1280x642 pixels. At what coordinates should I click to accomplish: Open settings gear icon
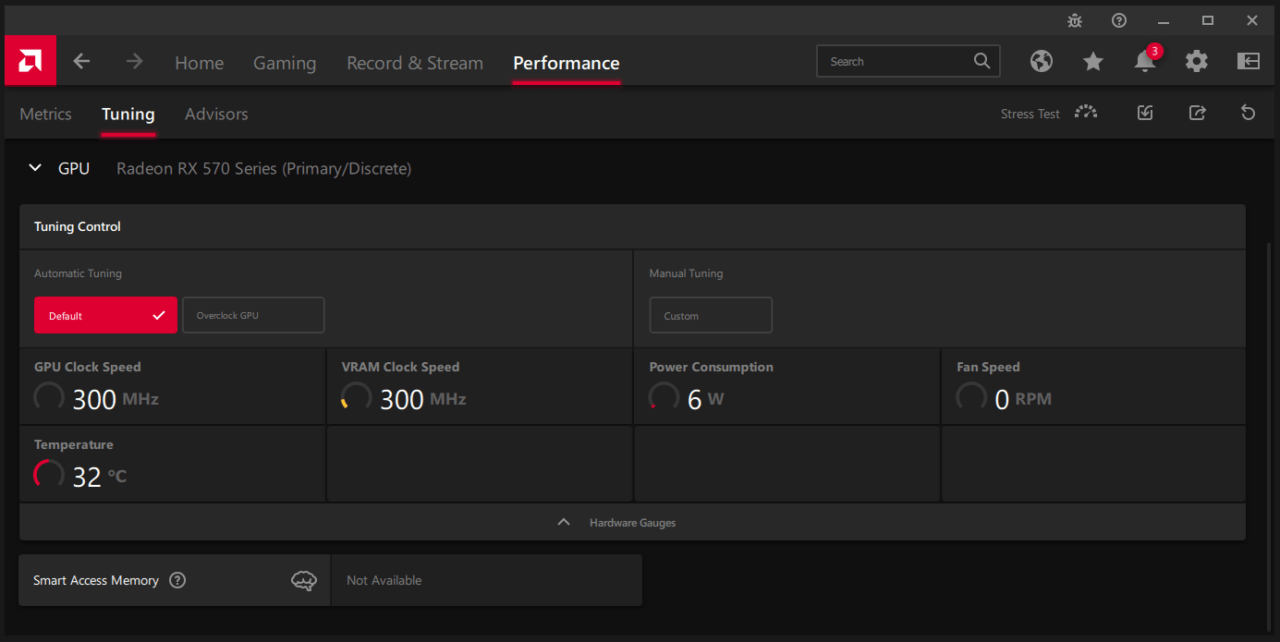[x=1196, y=62]
